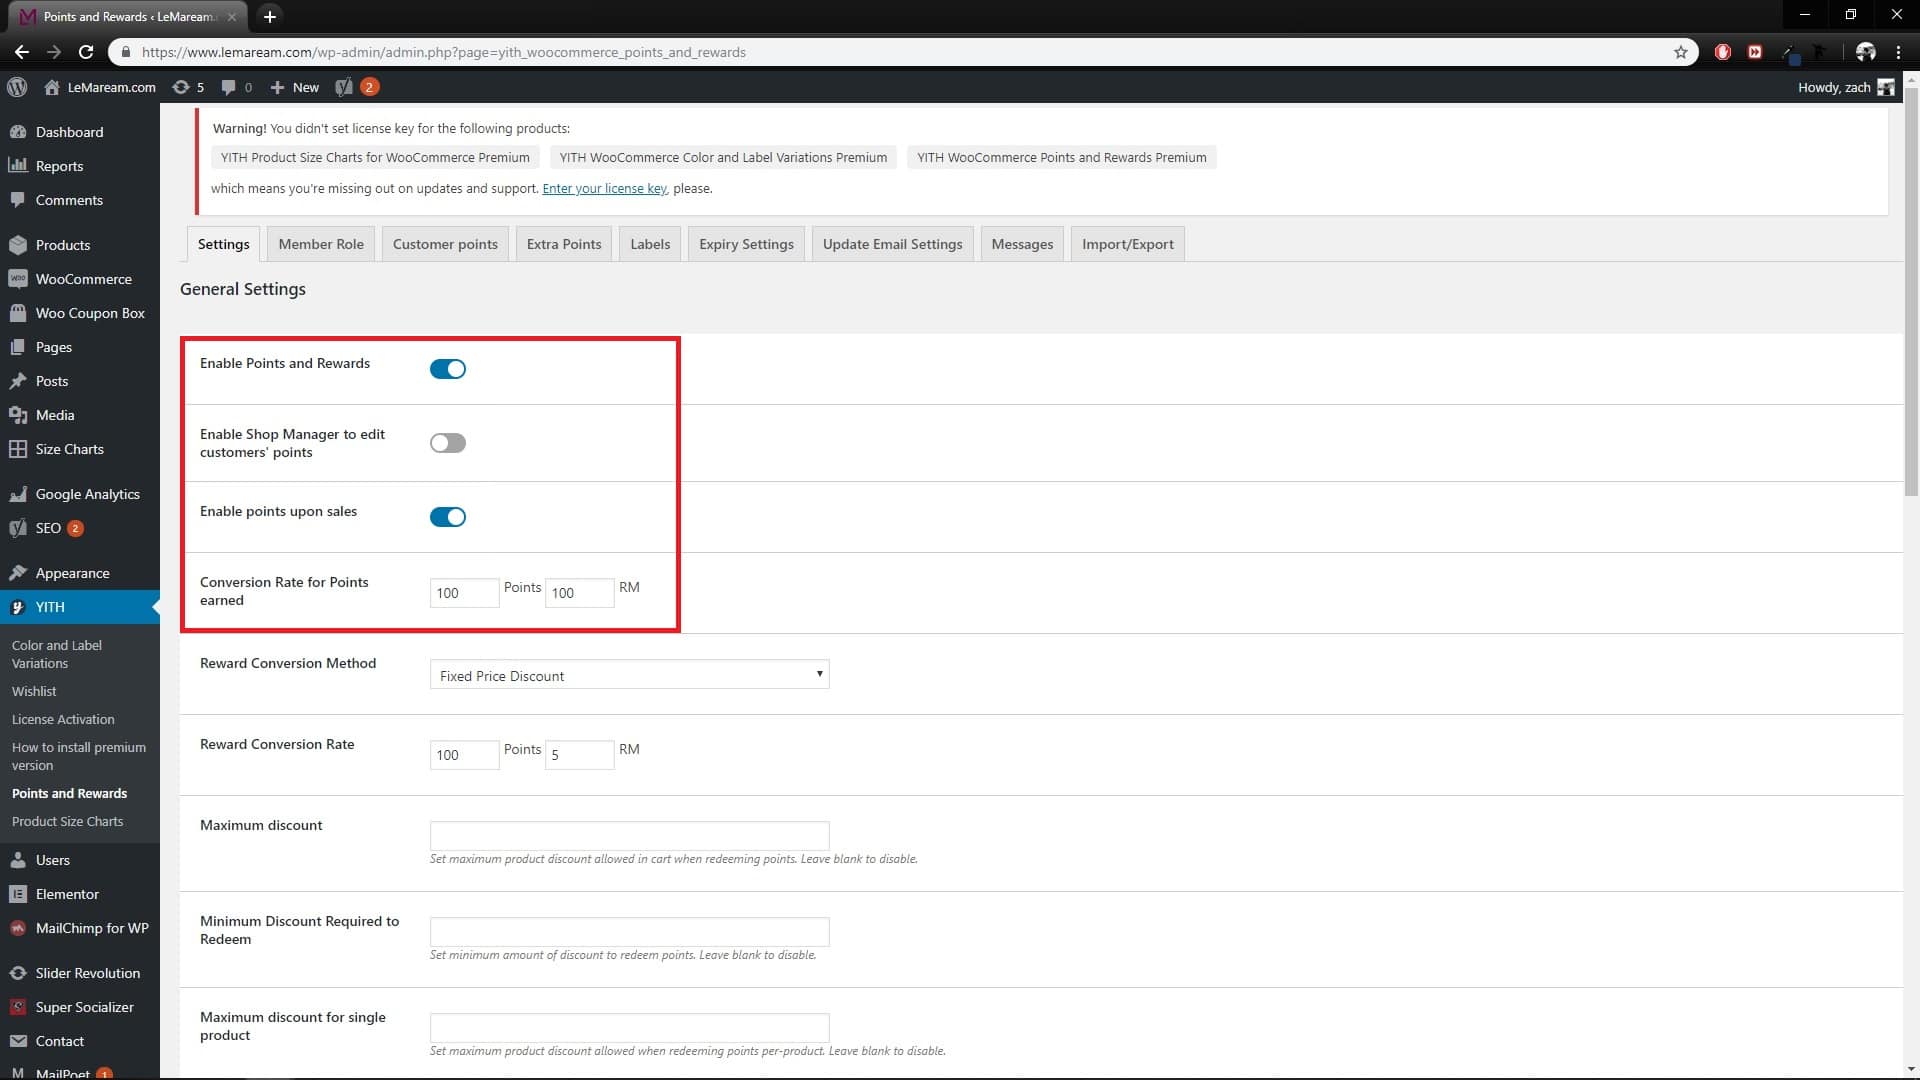
Task: Click the Elementor icon in sidebar
Action: click(x=18, y=894)
